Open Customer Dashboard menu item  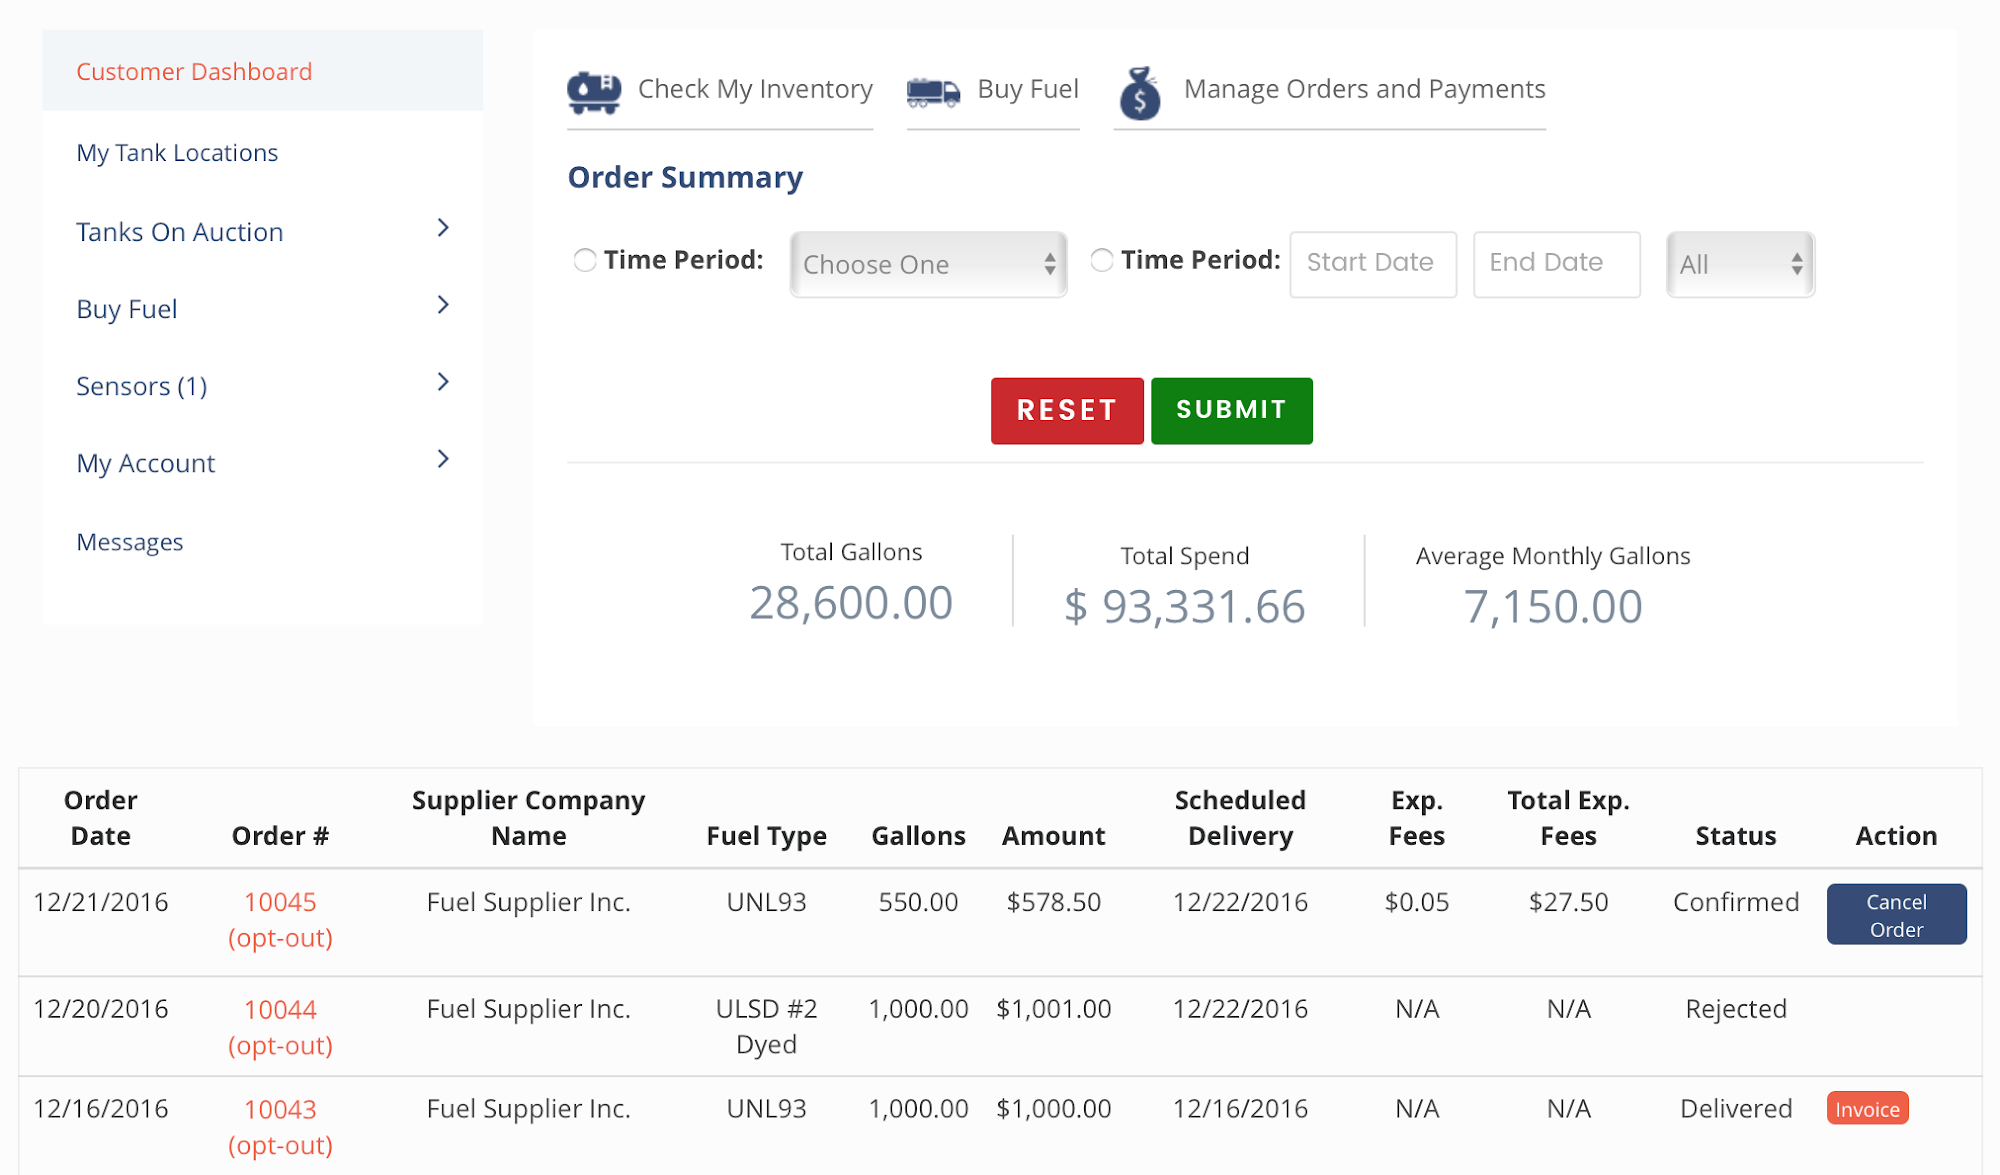click(194, 72)
